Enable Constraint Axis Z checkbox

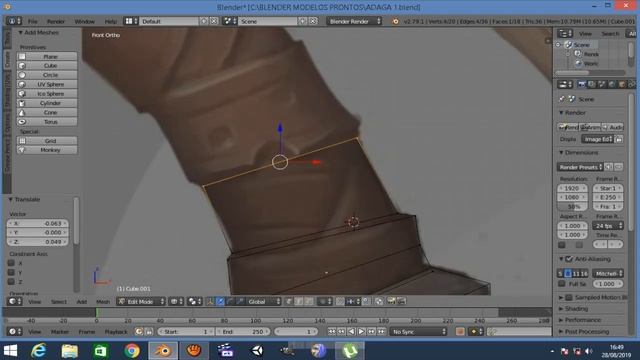(x=11, y=281)
